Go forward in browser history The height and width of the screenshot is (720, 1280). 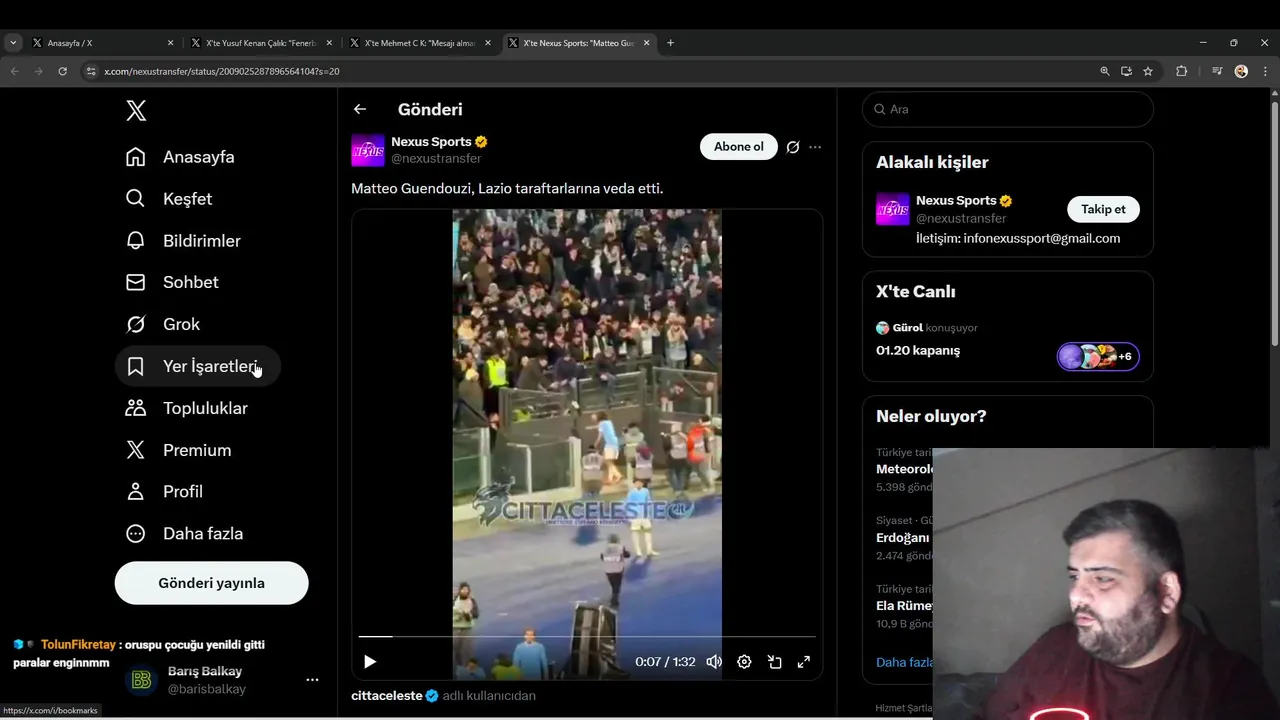click(x=38, y=71)
